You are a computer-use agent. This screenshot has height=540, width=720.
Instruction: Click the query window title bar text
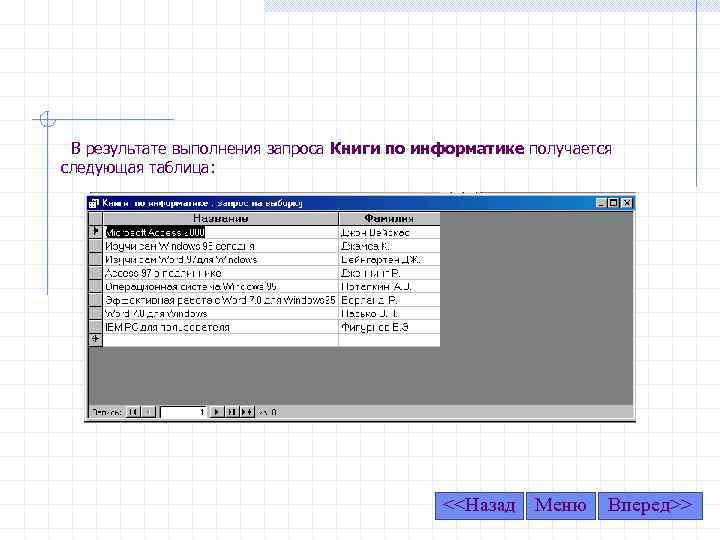point(202,203)
